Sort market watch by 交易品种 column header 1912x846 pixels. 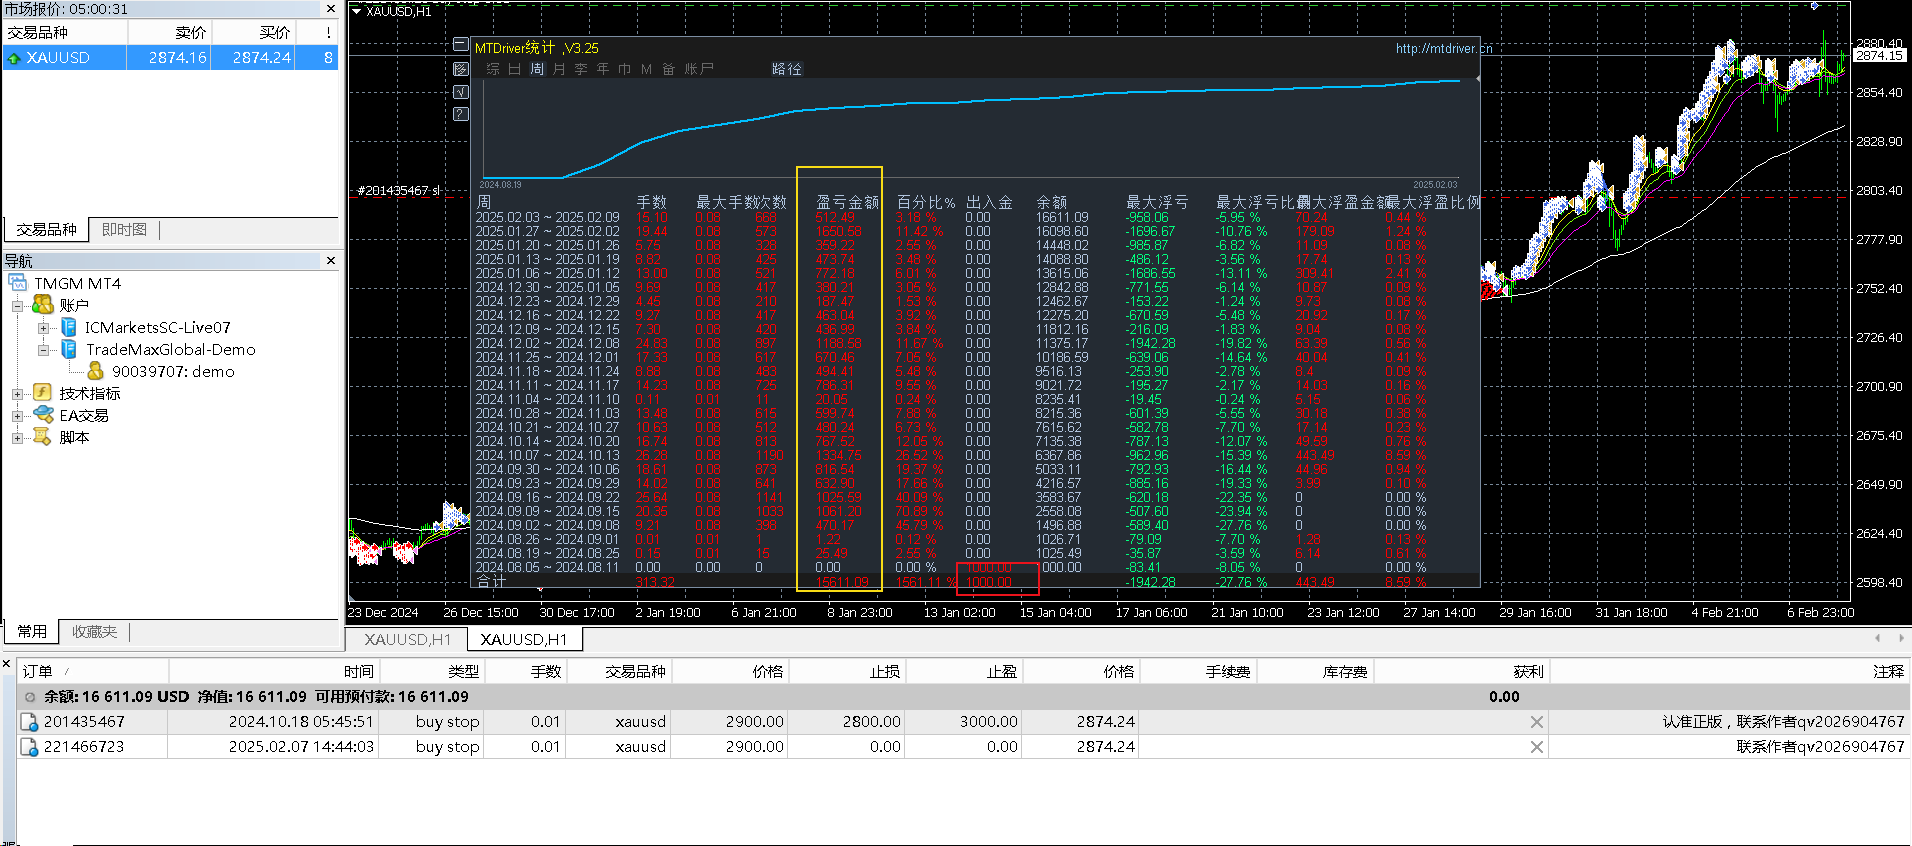[64, 32]
